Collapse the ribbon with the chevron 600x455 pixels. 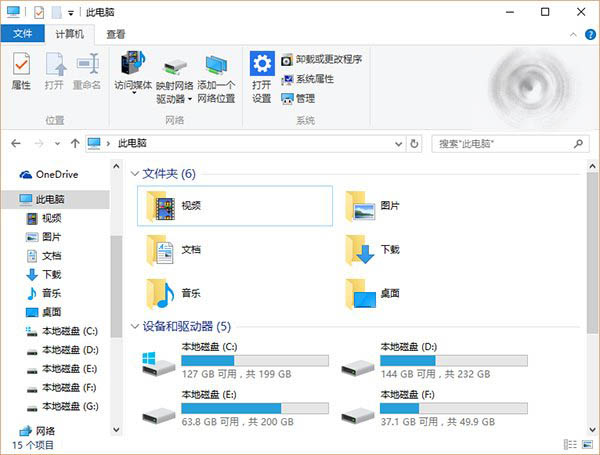pos(573,35)
